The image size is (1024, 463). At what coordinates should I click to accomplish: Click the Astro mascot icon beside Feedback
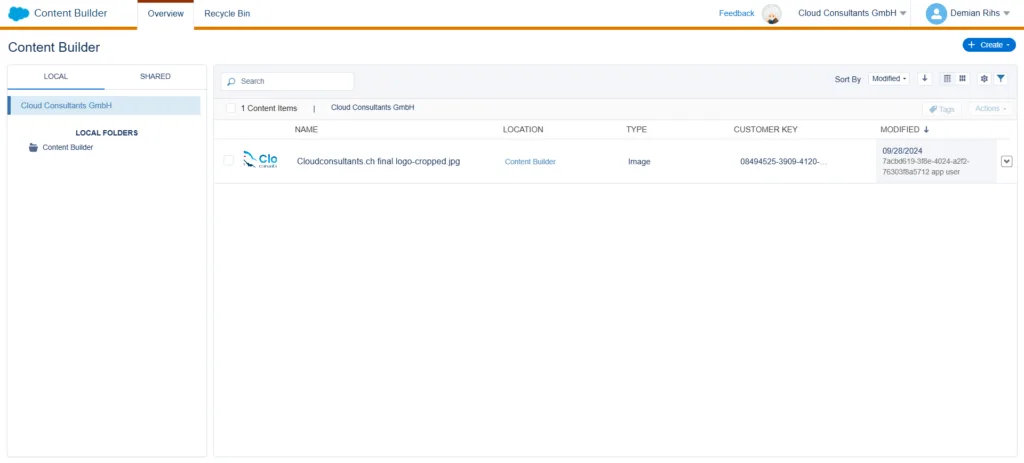click(771, 14)
